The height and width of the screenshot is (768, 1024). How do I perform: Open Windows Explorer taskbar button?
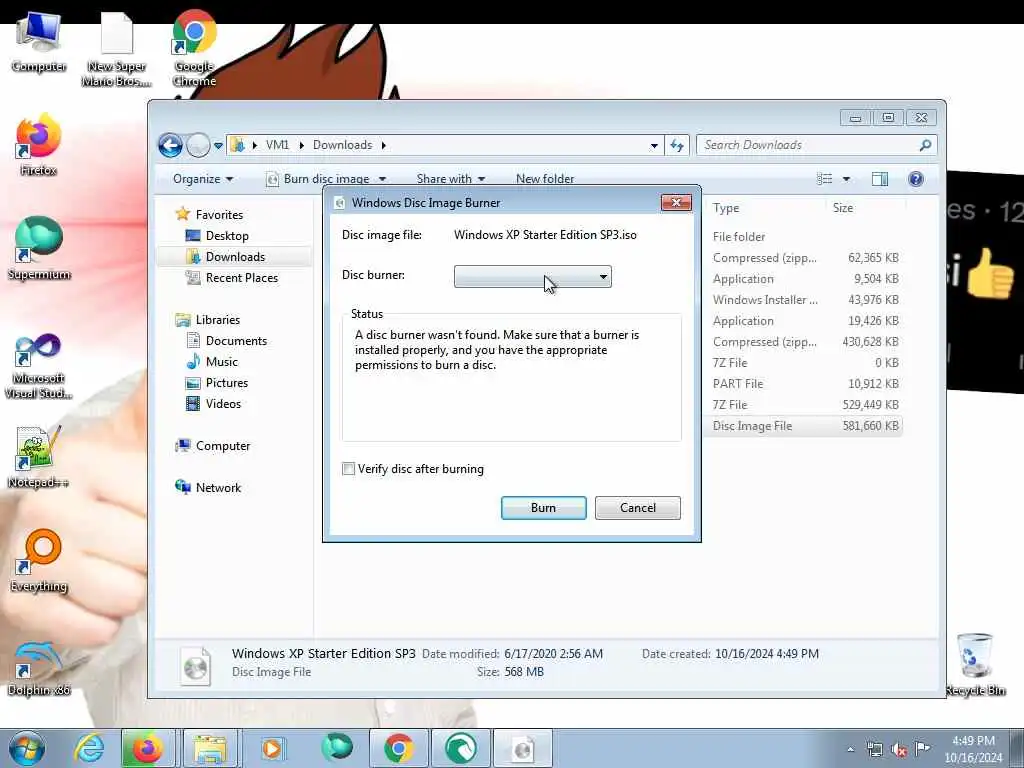[x=209, y=748]
